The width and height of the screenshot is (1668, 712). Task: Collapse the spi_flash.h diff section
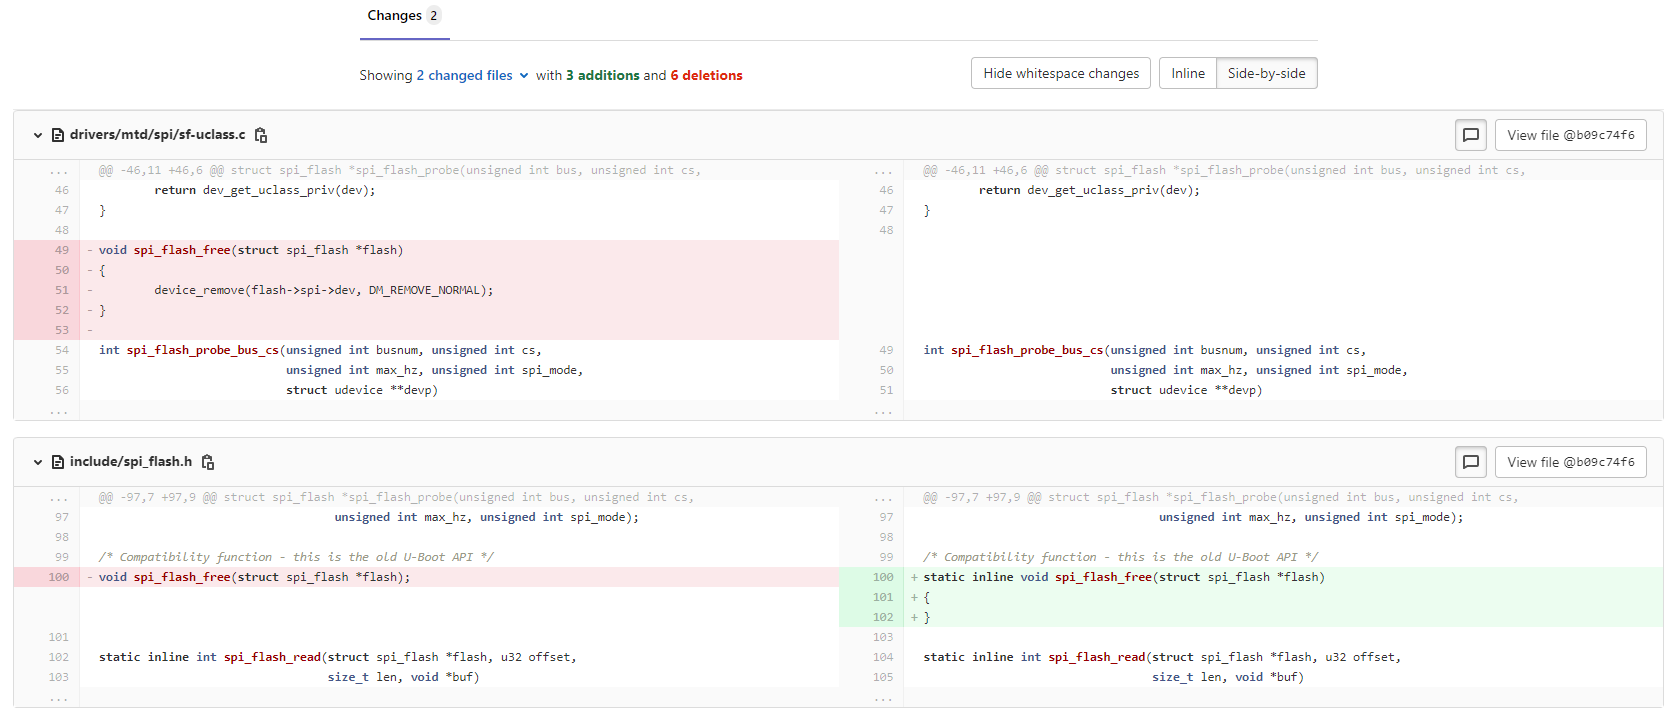pyautogui.click(x=38, y=462)
